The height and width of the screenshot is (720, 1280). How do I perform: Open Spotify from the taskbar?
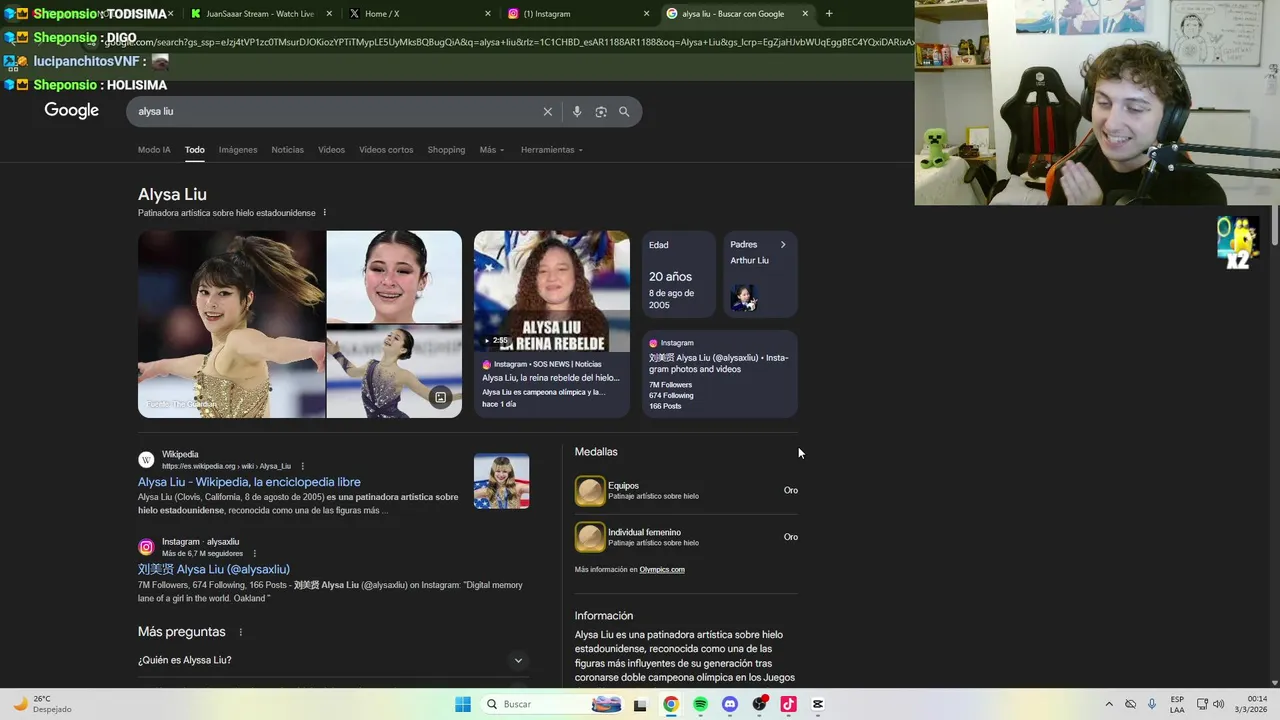click(x=700, y=704)
